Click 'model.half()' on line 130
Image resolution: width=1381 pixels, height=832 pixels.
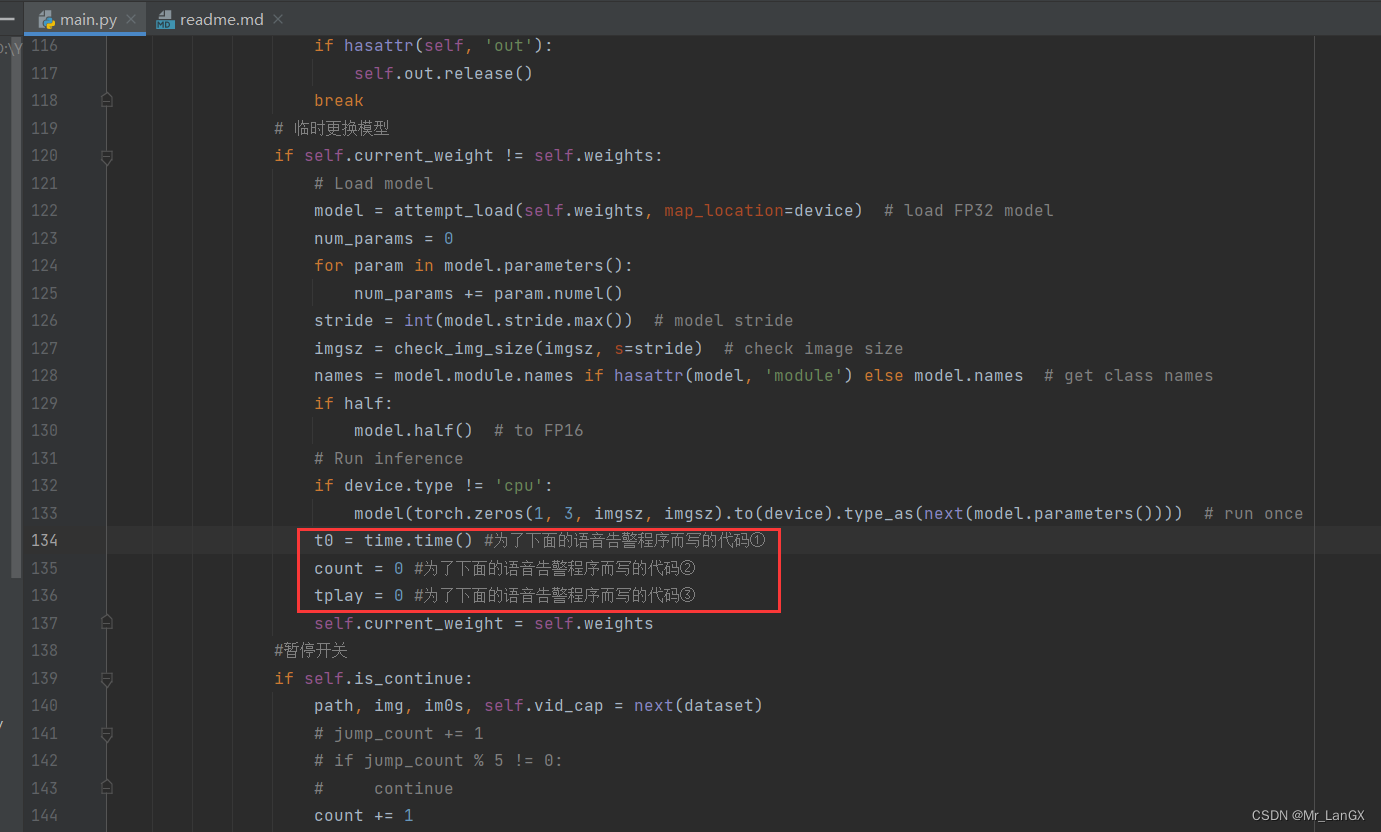pyautogui.click(x=413, y=430)
